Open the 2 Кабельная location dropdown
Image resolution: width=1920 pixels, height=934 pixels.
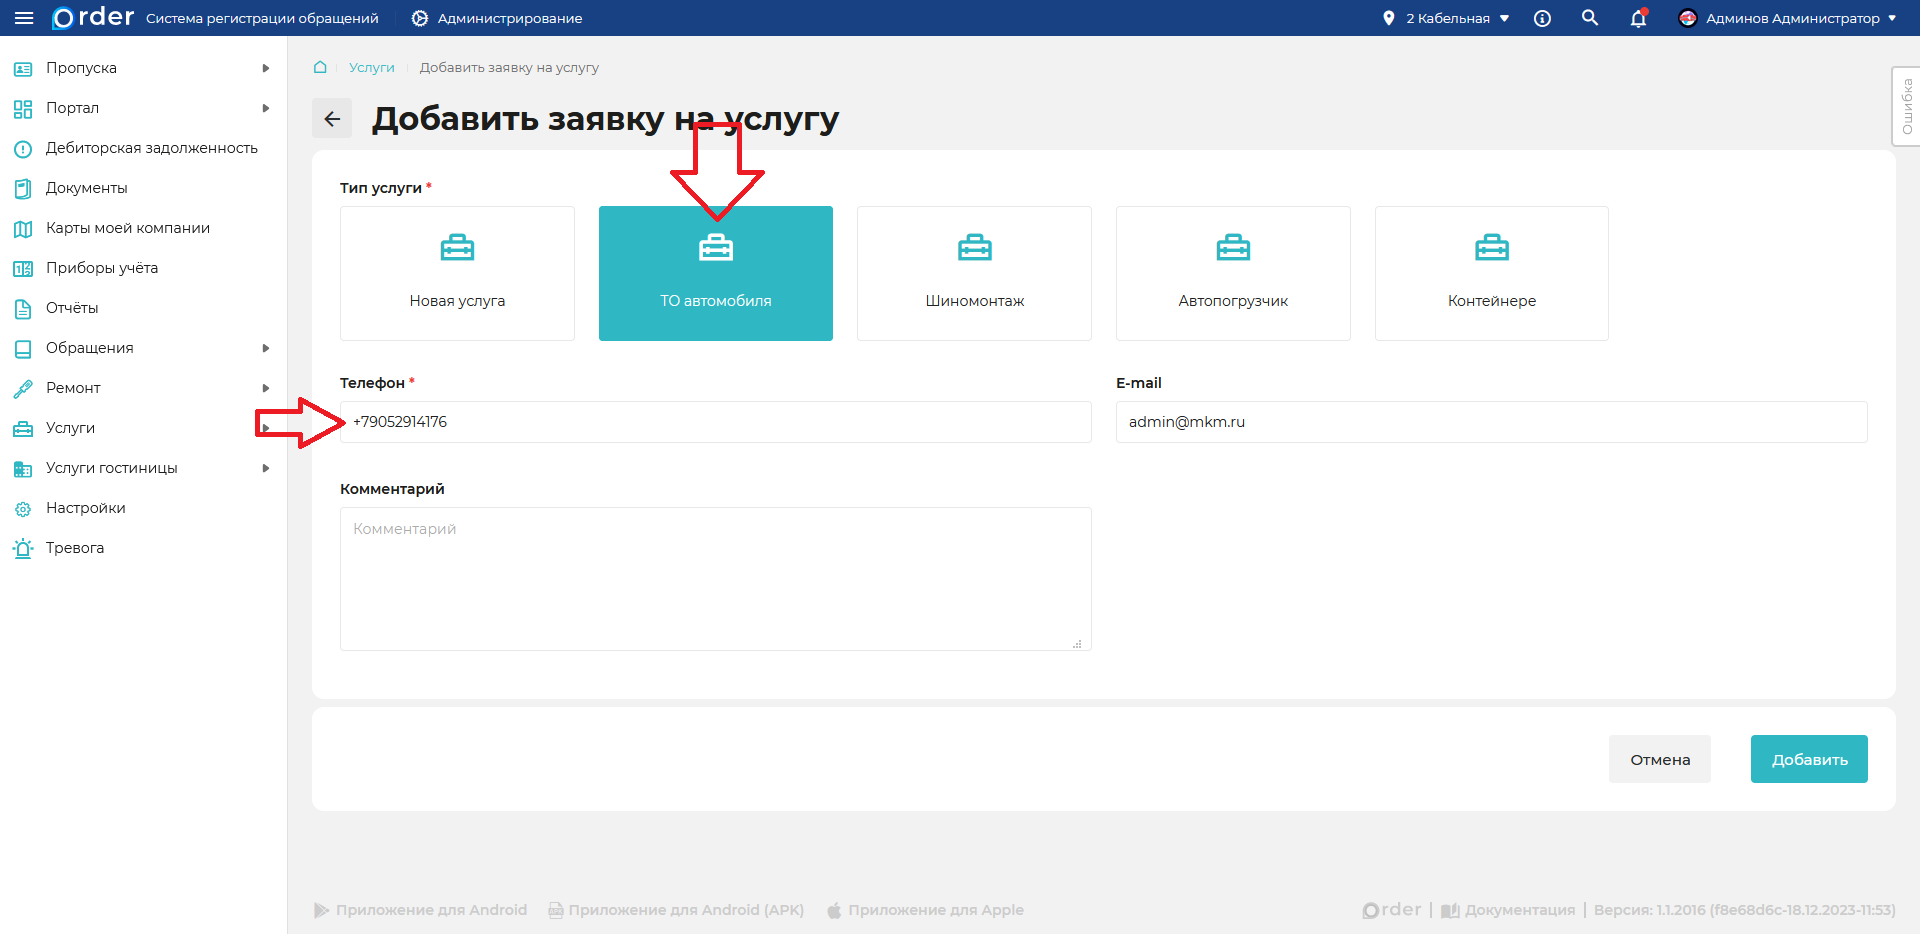click(x=1445, y=18)
